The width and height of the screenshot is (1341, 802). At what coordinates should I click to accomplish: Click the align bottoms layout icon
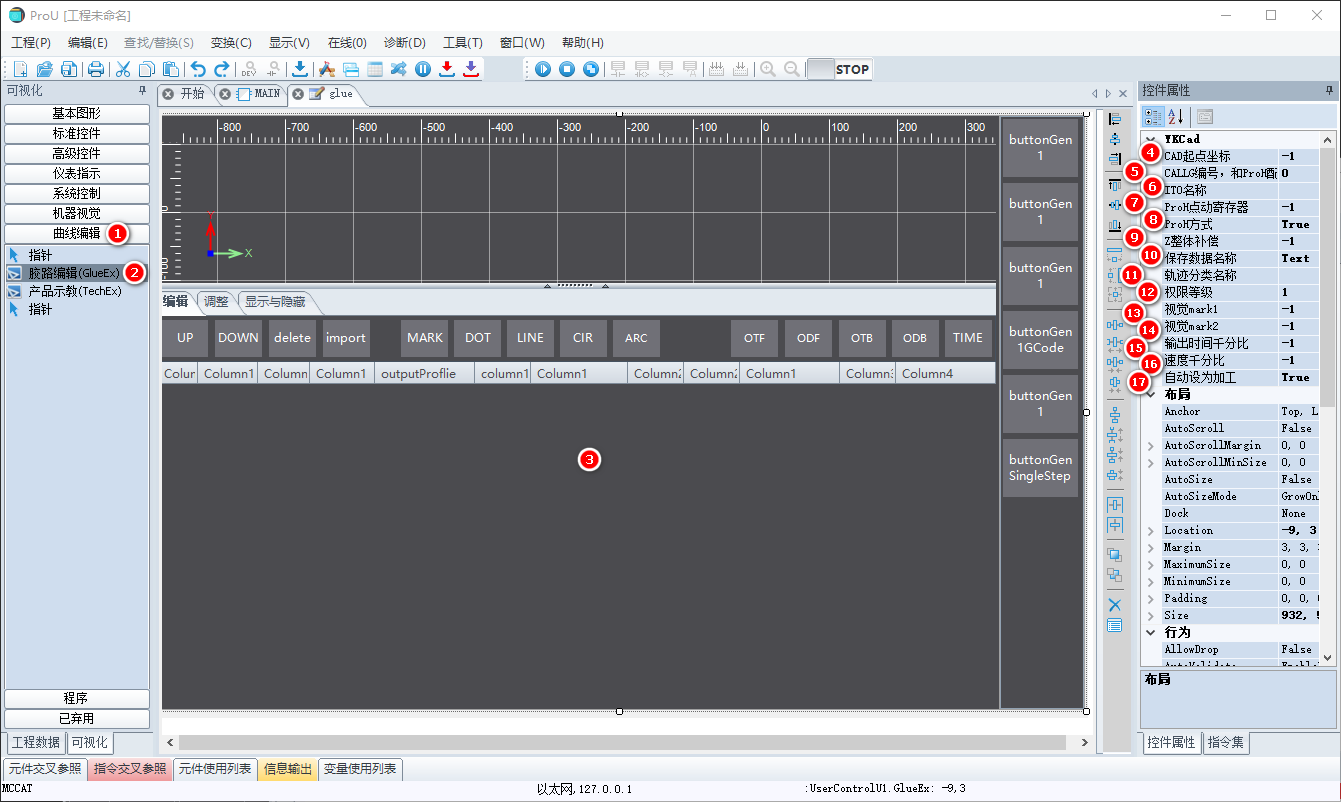coord(1115,225)
